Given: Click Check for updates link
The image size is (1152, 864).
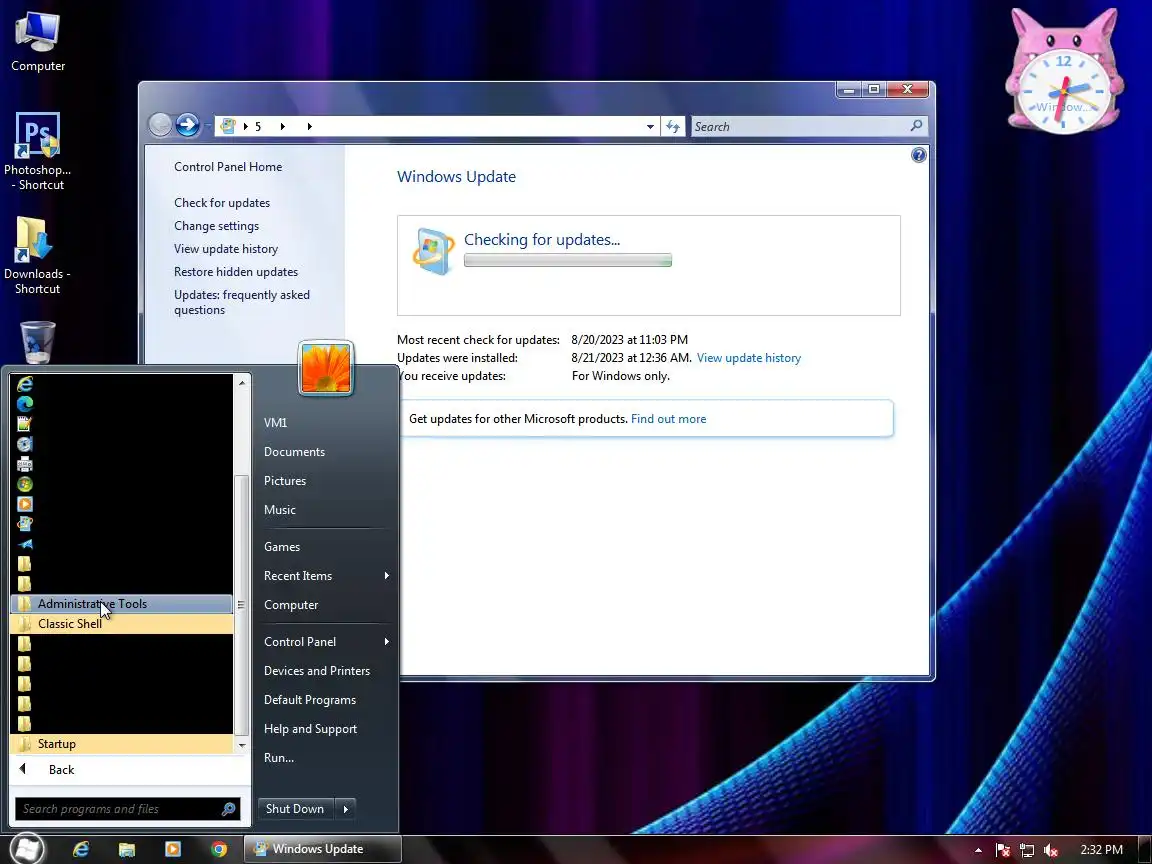Looking at the screenshot, I should pos(222,203).
